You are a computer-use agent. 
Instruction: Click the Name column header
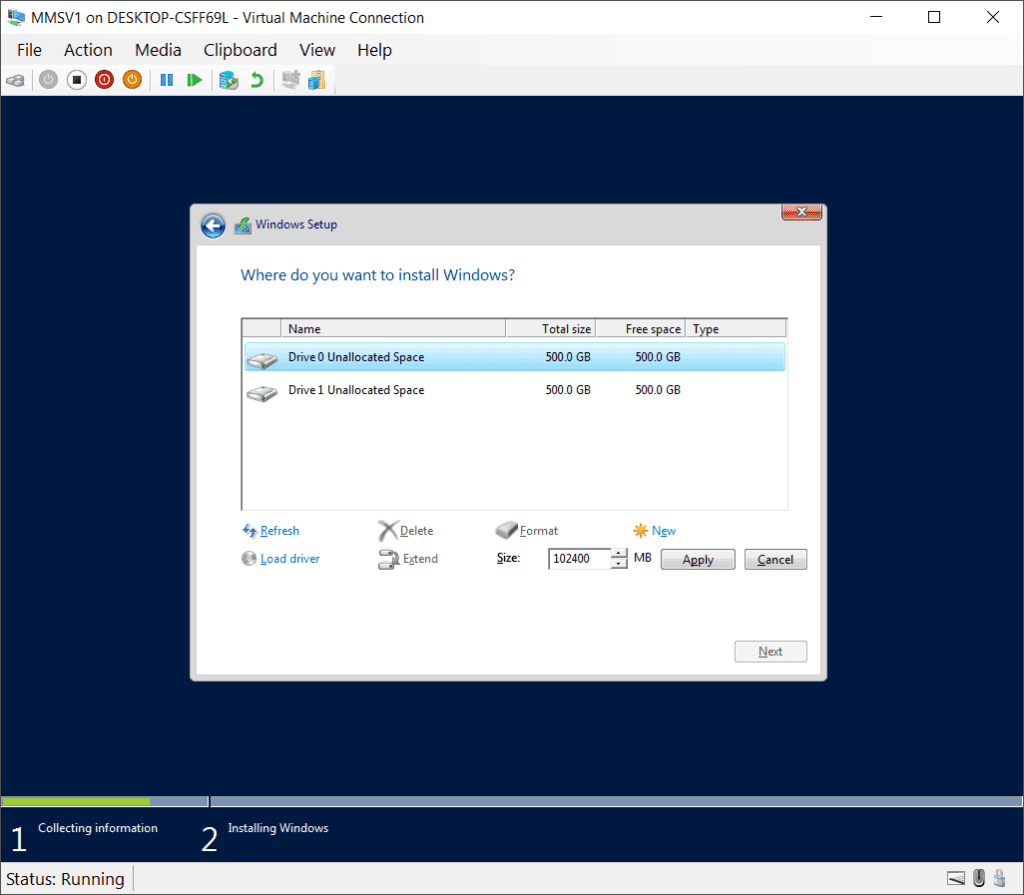pyautogui.click(x=393, y=329)
